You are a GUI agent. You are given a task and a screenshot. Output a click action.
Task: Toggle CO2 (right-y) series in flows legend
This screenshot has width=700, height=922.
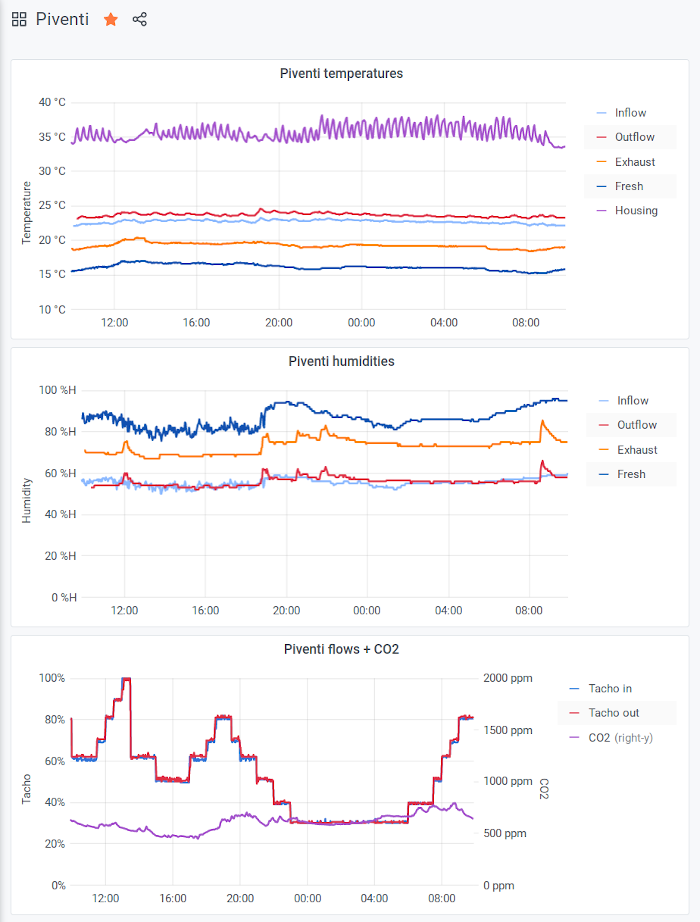(x=621, y=737)
